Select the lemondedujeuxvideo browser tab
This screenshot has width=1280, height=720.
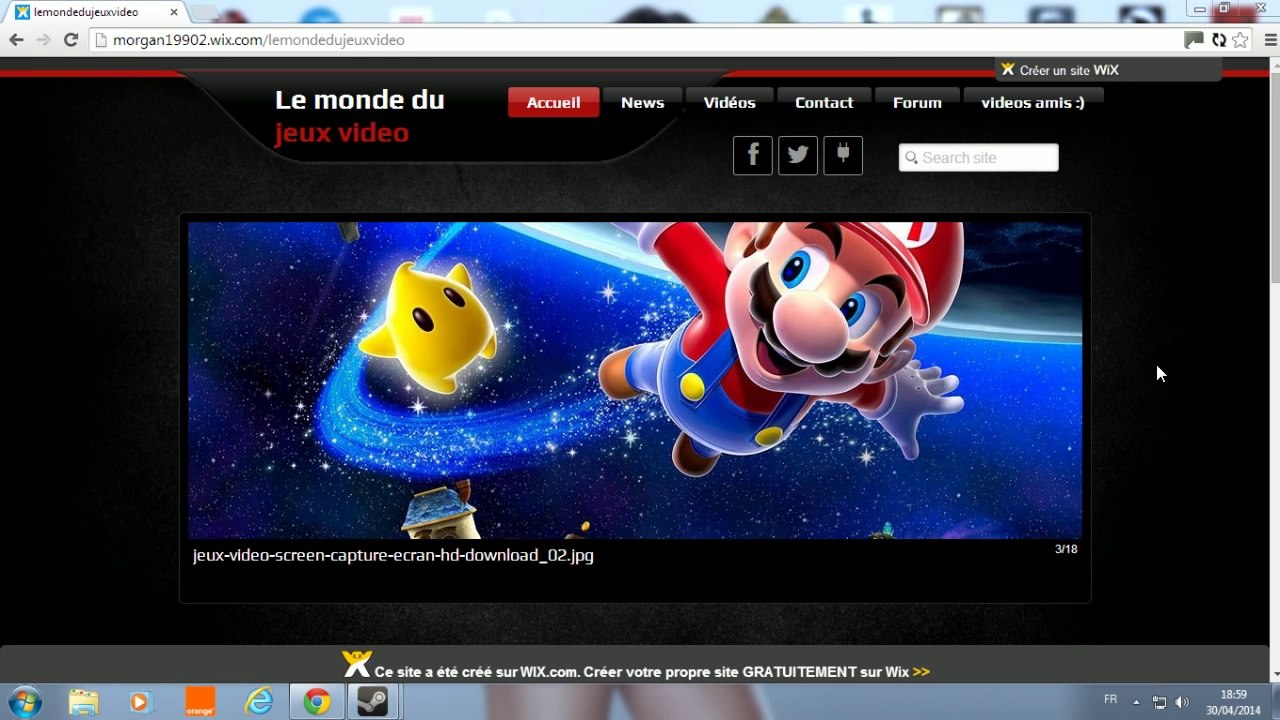tap(95, 12)
